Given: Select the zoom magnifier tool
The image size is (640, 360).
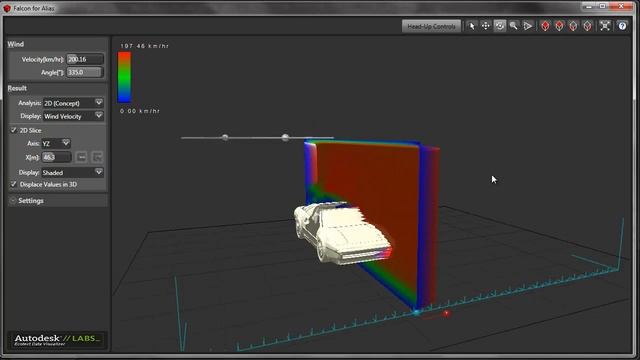Looking at the screenshot, I should click(x=513, y=26).
